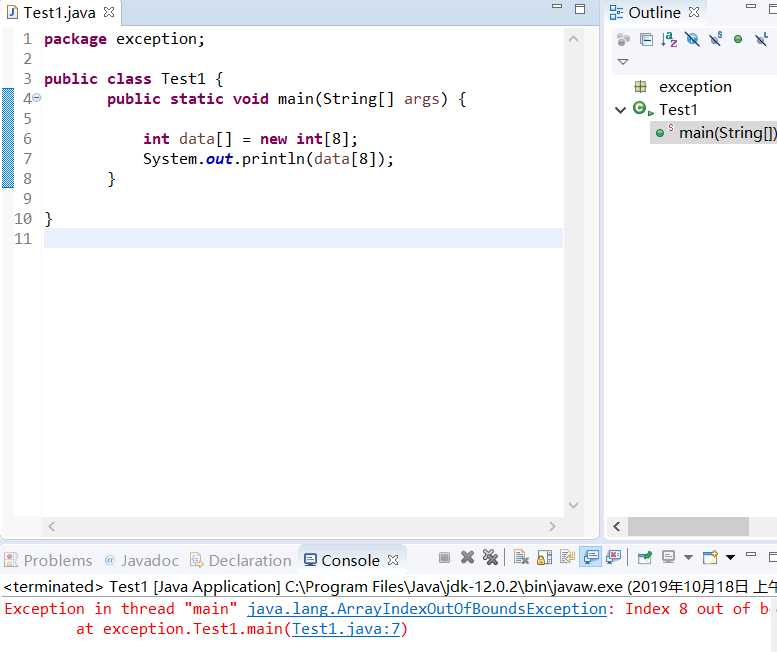
Task: Toggle Show Console on standard error change
Action: click(x=613, y=558)
